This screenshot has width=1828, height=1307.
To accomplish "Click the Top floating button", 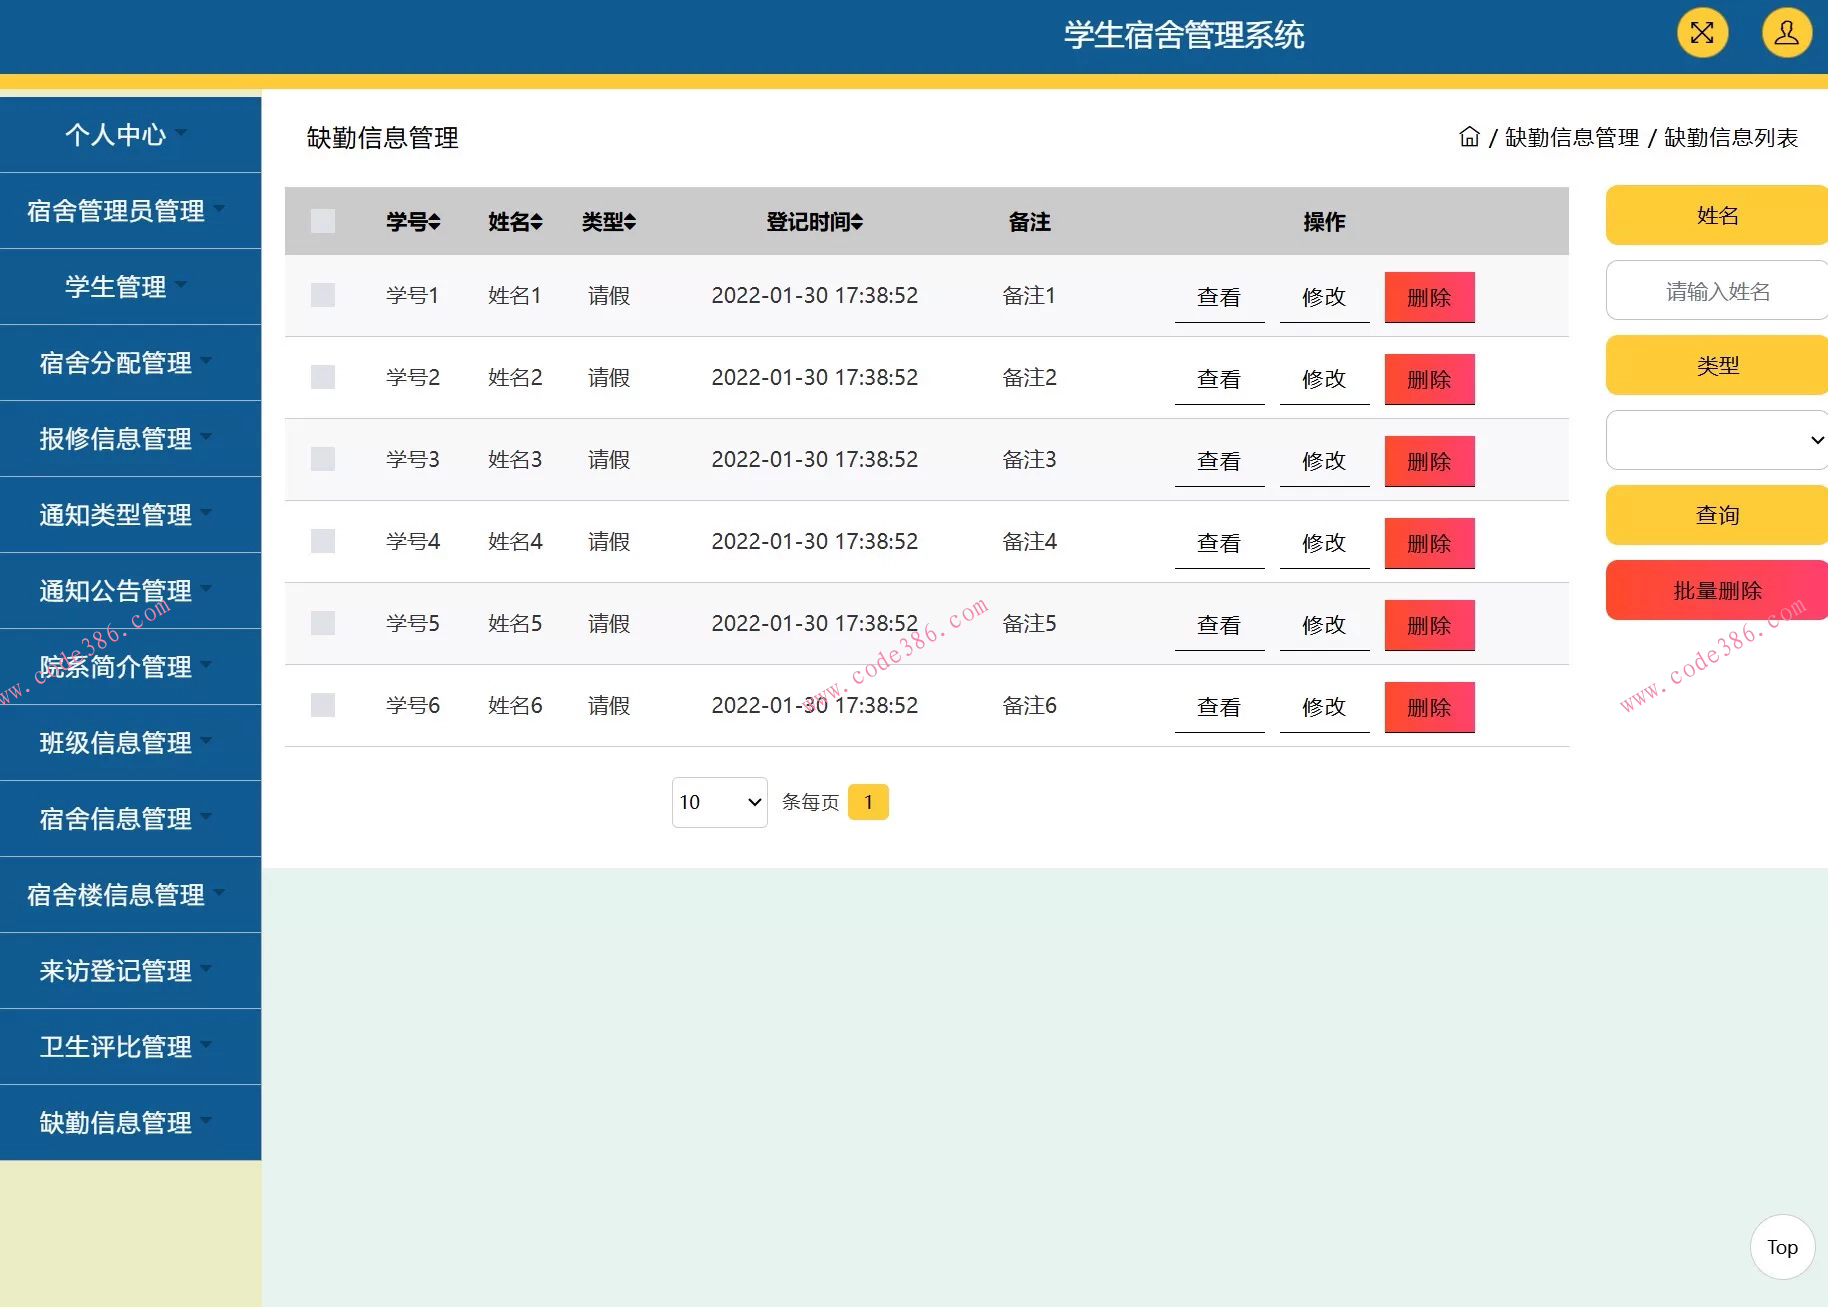I will [x=1782, y=1247].
